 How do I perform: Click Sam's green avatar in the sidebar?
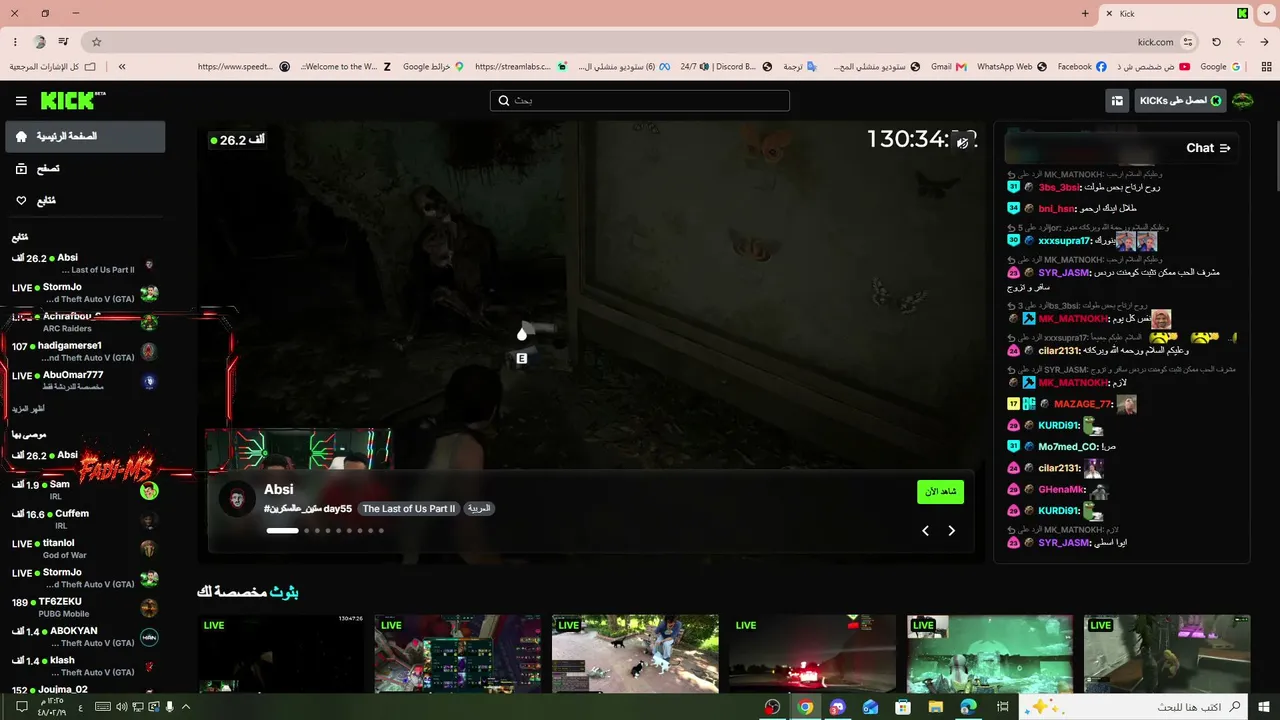click(x=149, y=490)
